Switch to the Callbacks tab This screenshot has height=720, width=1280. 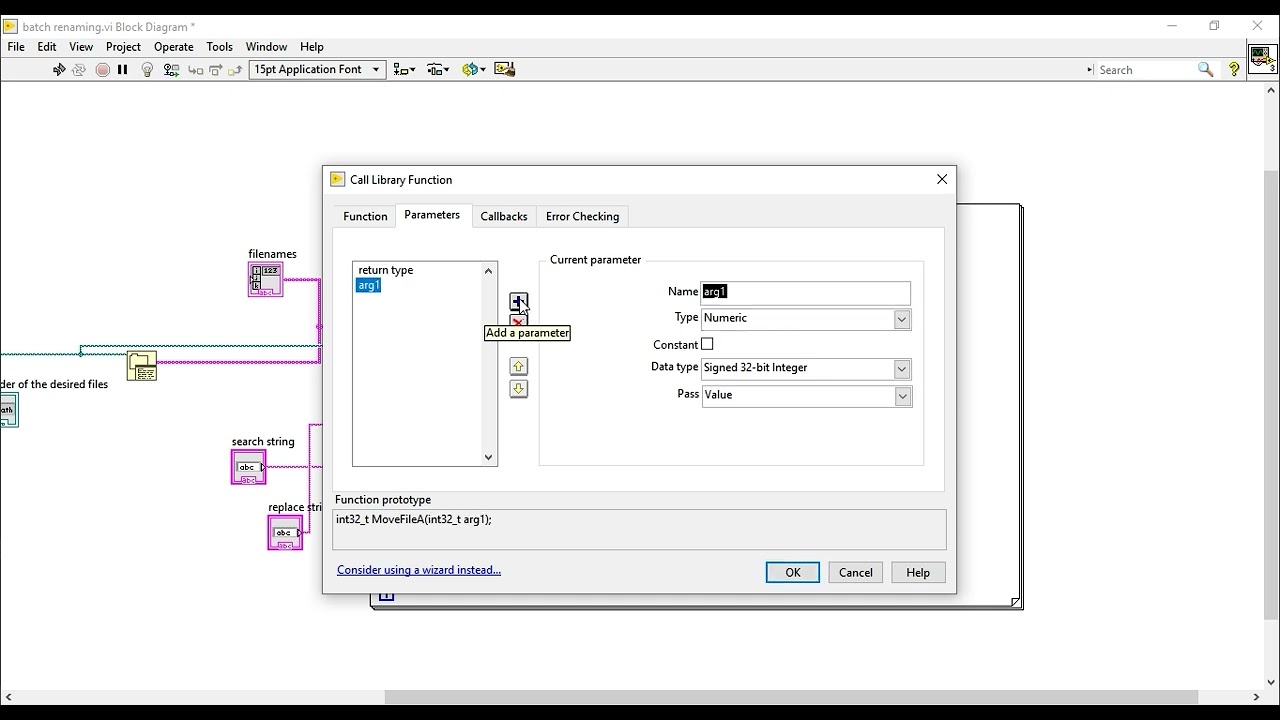(x=504, y=217)
